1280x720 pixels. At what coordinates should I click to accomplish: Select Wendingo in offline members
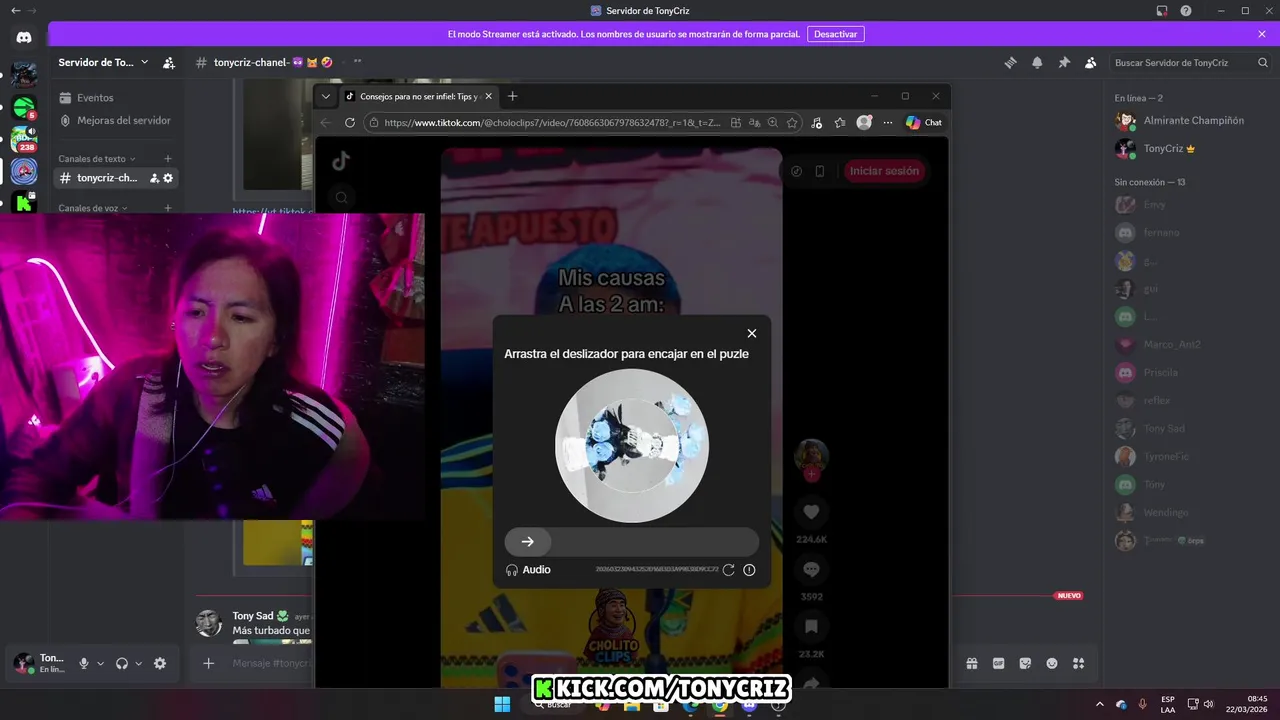1190,512
